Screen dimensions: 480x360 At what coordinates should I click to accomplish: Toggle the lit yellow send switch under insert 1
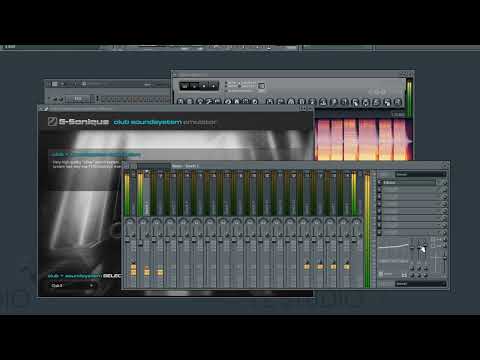point(147,271)
